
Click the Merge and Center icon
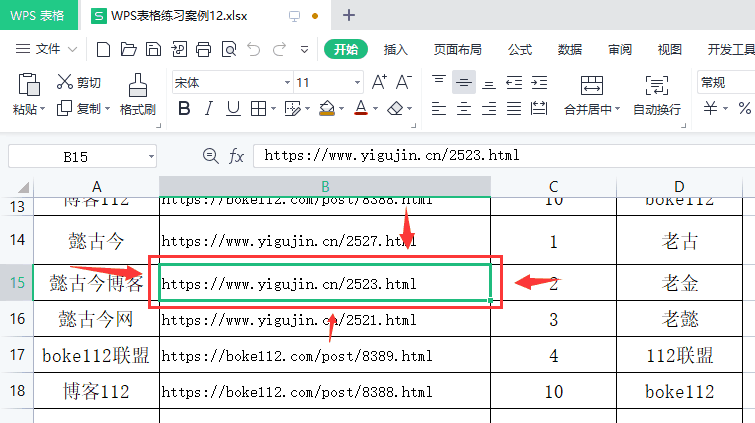pyautogui.click(x=591, y=85)
